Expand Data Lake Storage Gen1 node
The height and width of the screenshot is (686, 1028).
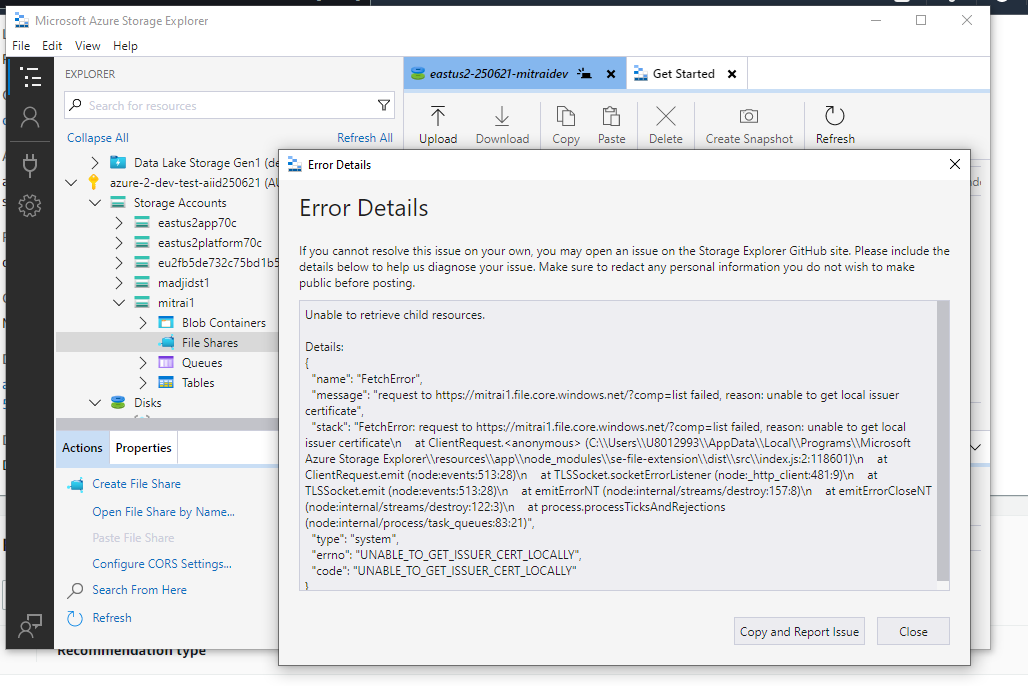[x=94, y=163]
